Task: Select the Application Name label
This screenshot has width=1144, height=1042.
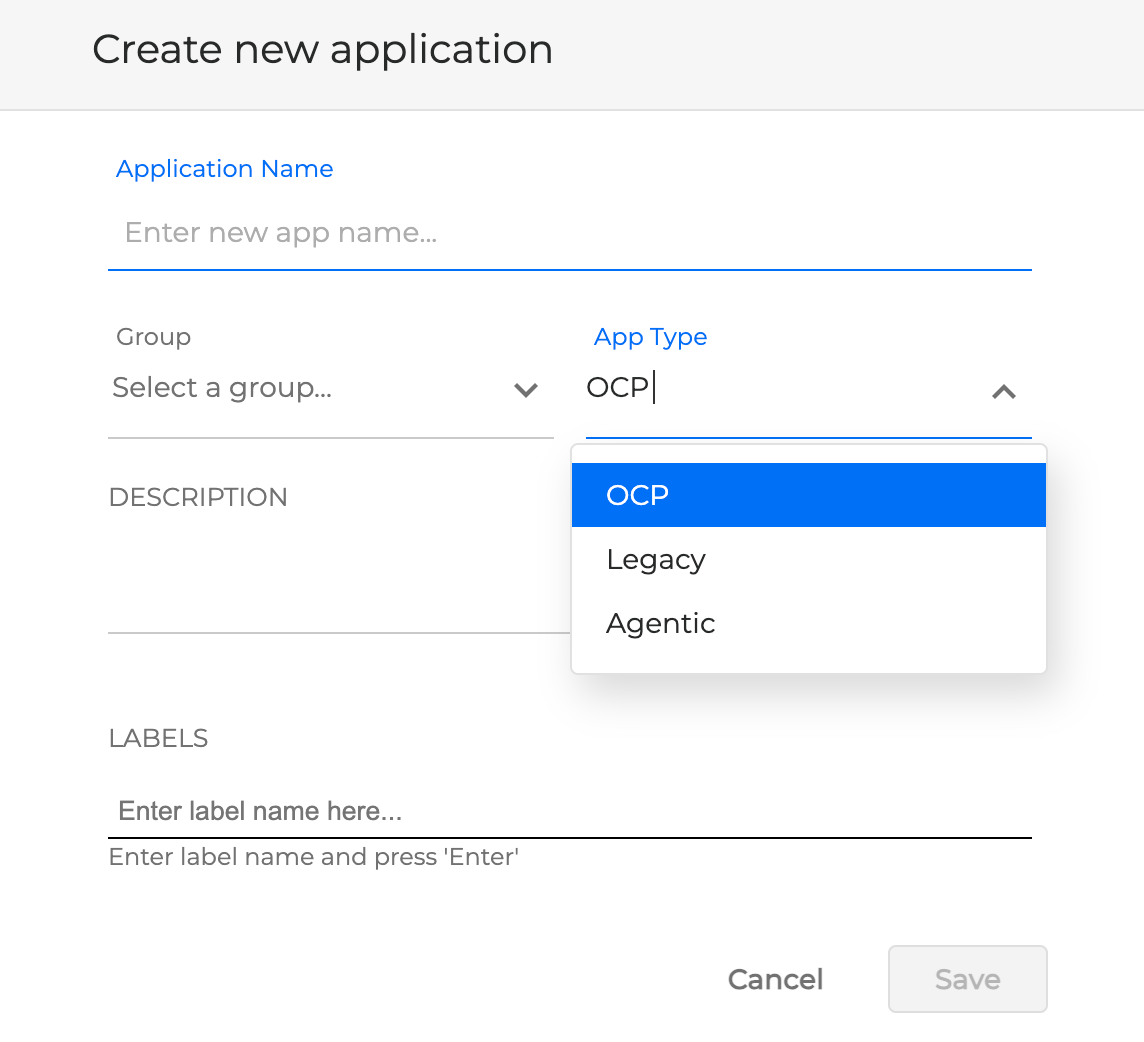Action: tap(224, 168)
